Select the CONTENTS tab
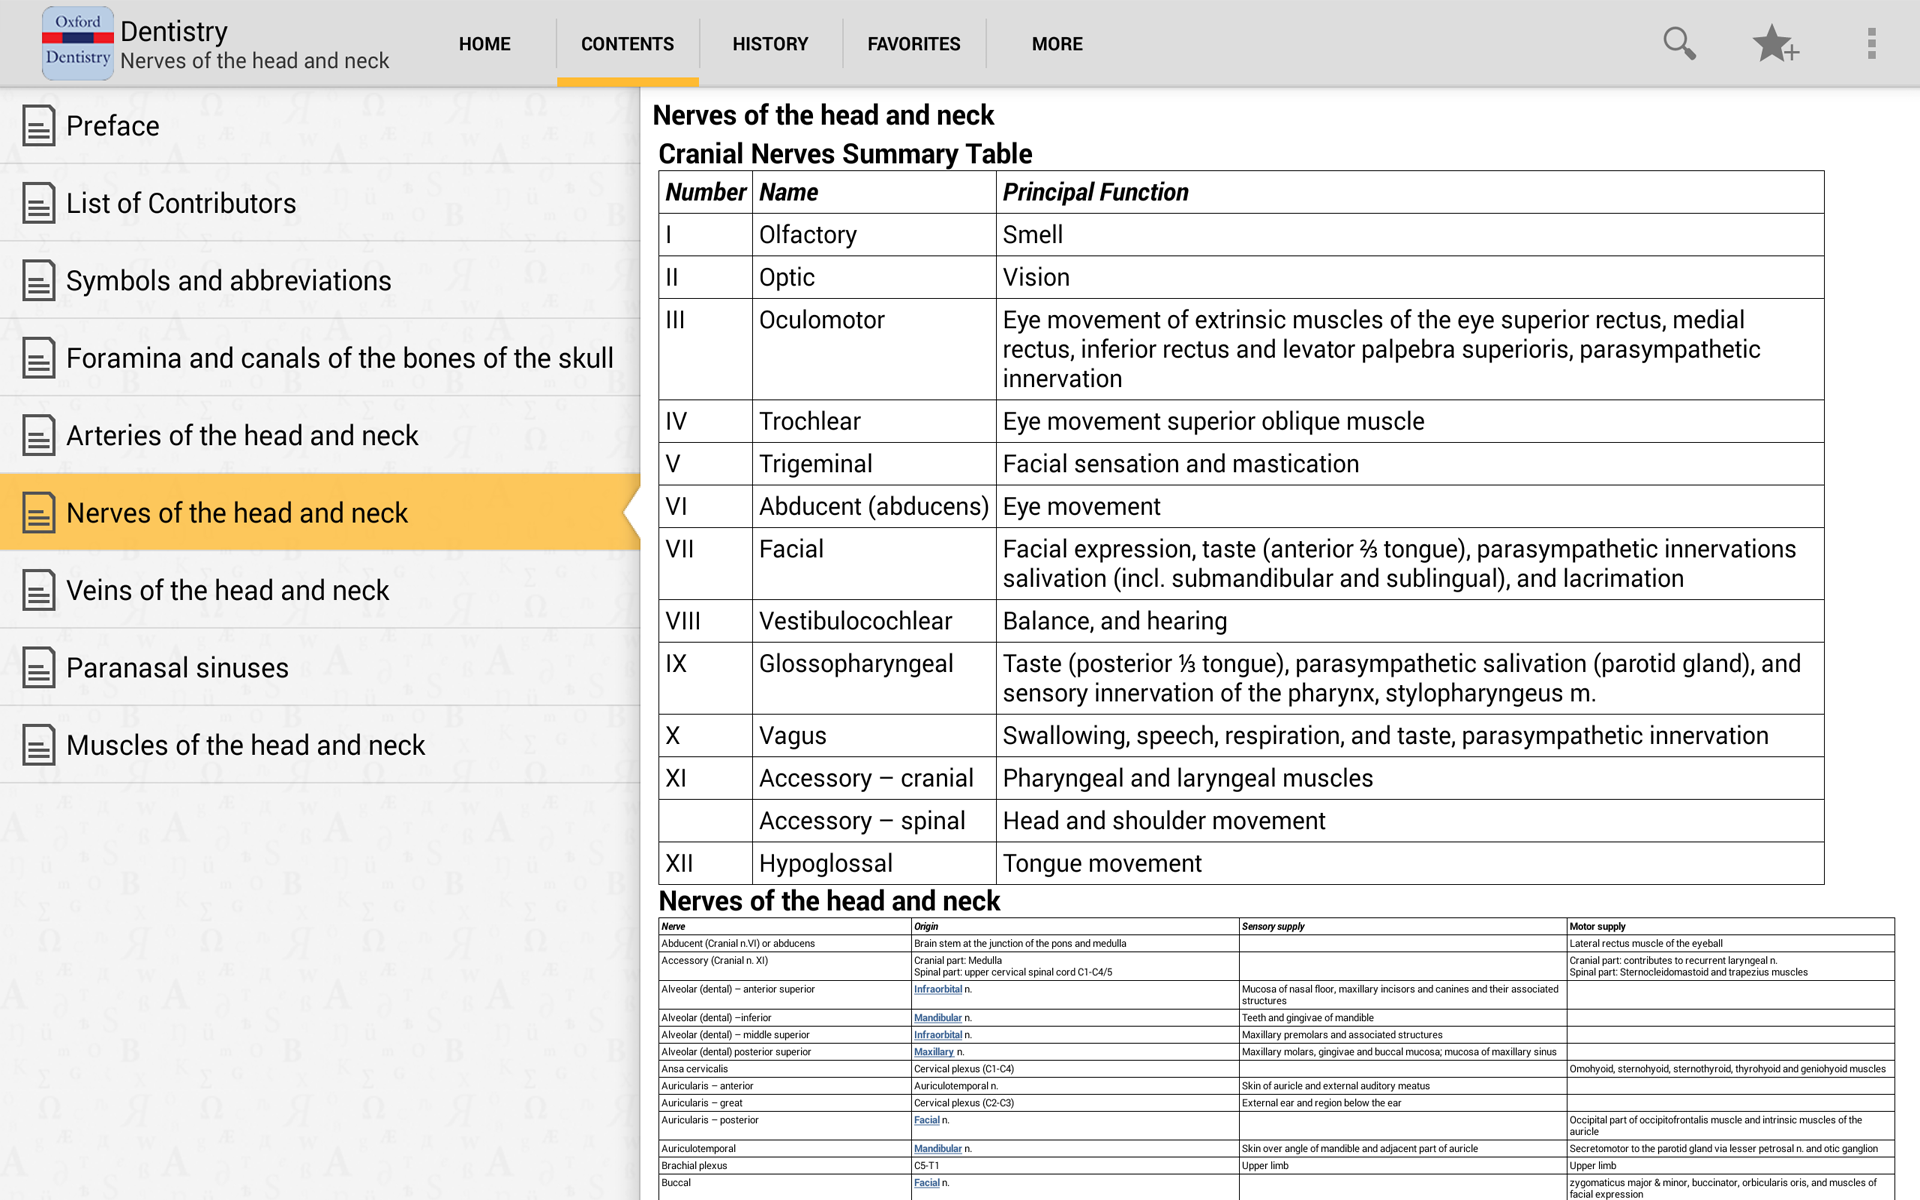 tap(628, 44)
